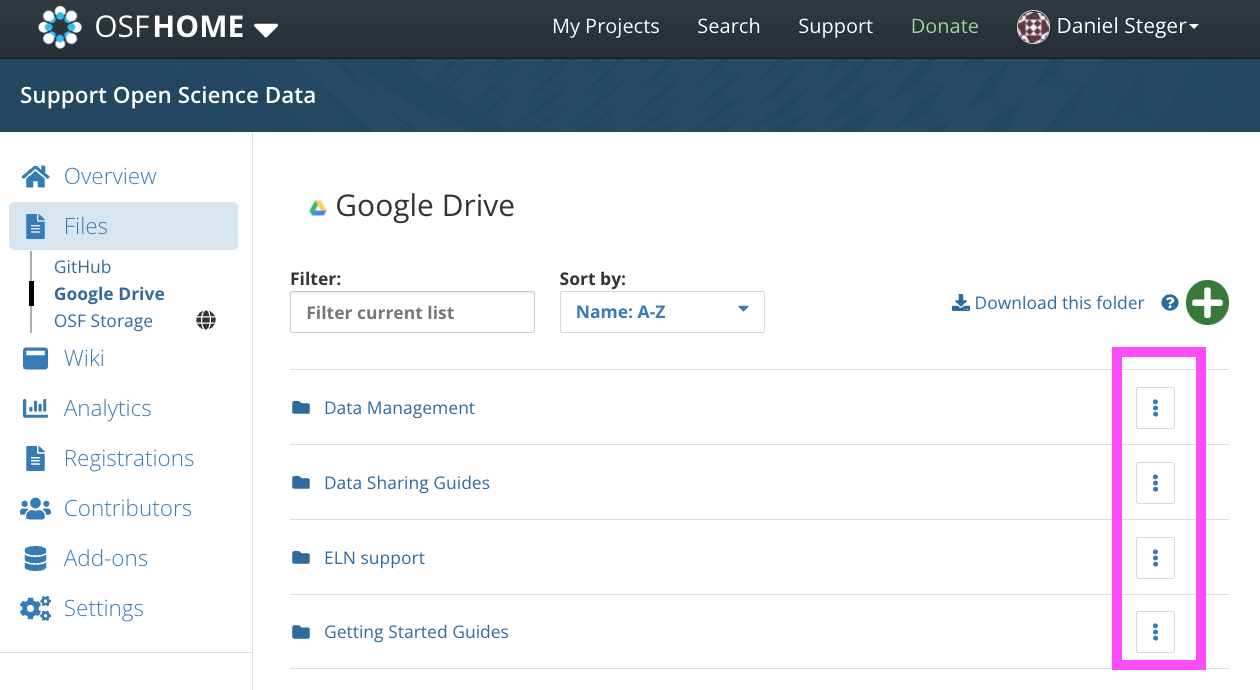The height and width of the screenshot is (690, 1260).
Task: Click the ELN support folder icon
Action: tap(301, 558)
